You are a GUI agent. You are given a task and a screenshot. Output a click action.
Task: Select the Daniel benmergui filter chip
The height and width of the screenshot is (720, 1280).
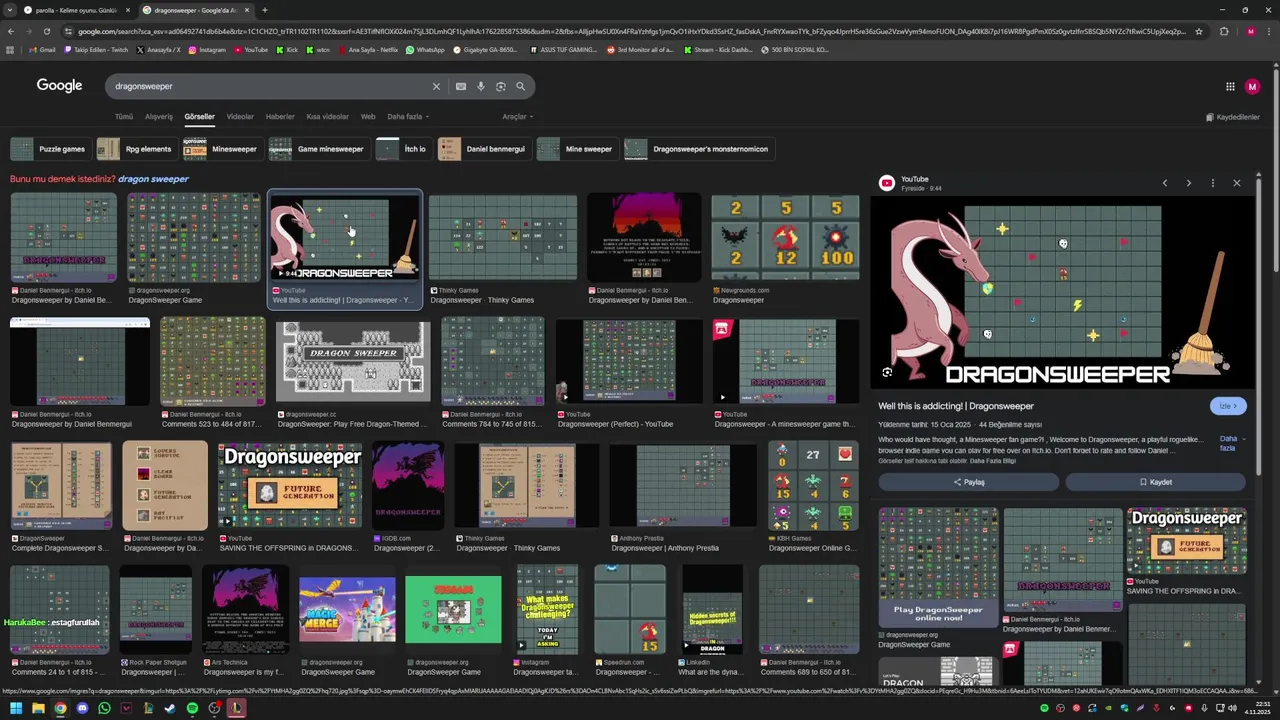pyautogui.click(x=484, y=149)
